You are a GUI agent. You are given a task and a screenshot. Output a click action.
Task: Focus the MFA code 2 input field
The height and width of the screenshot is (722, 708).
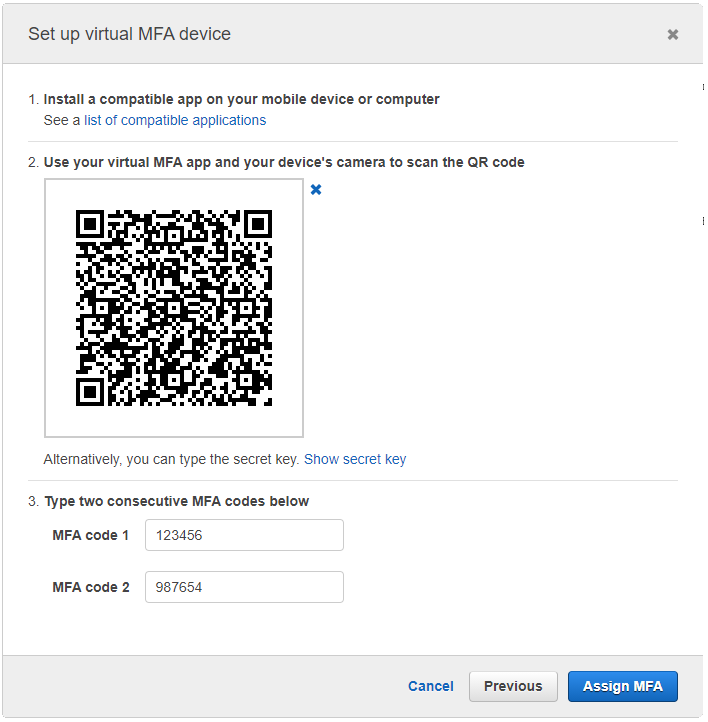244,587
